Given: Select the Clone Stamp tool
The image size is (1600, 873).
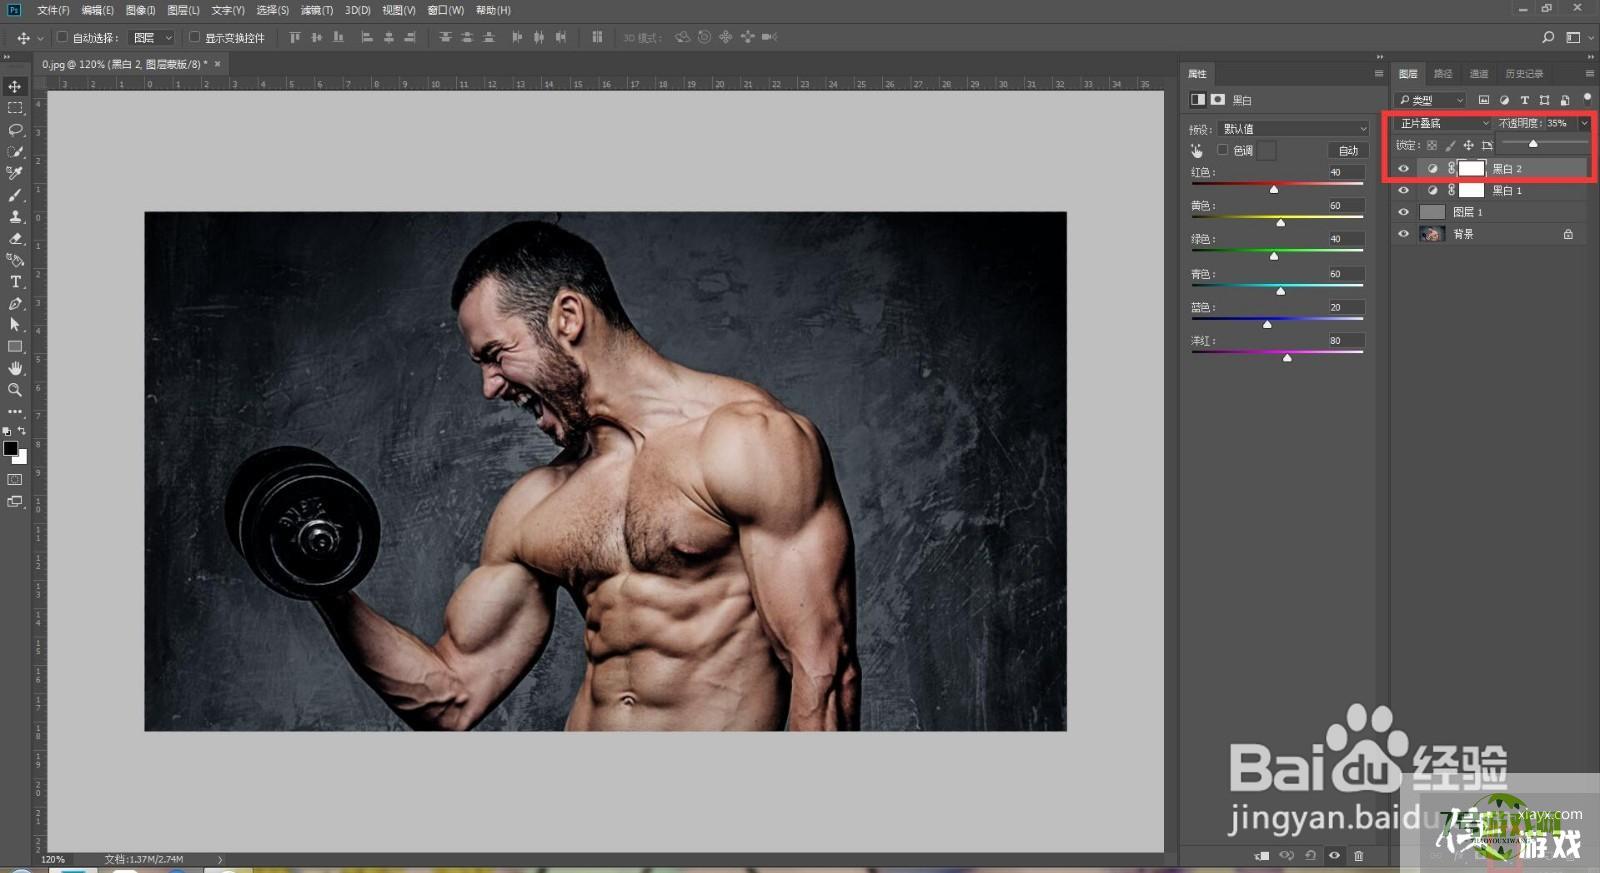Looking at the screenshot, I should [15, 217].
